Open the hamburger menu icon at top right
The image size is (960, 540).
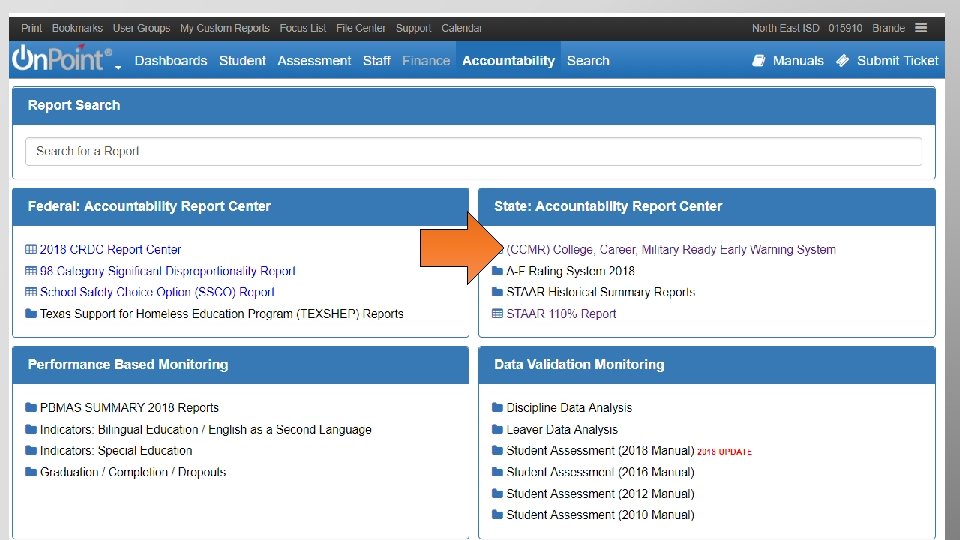[921, 28]
